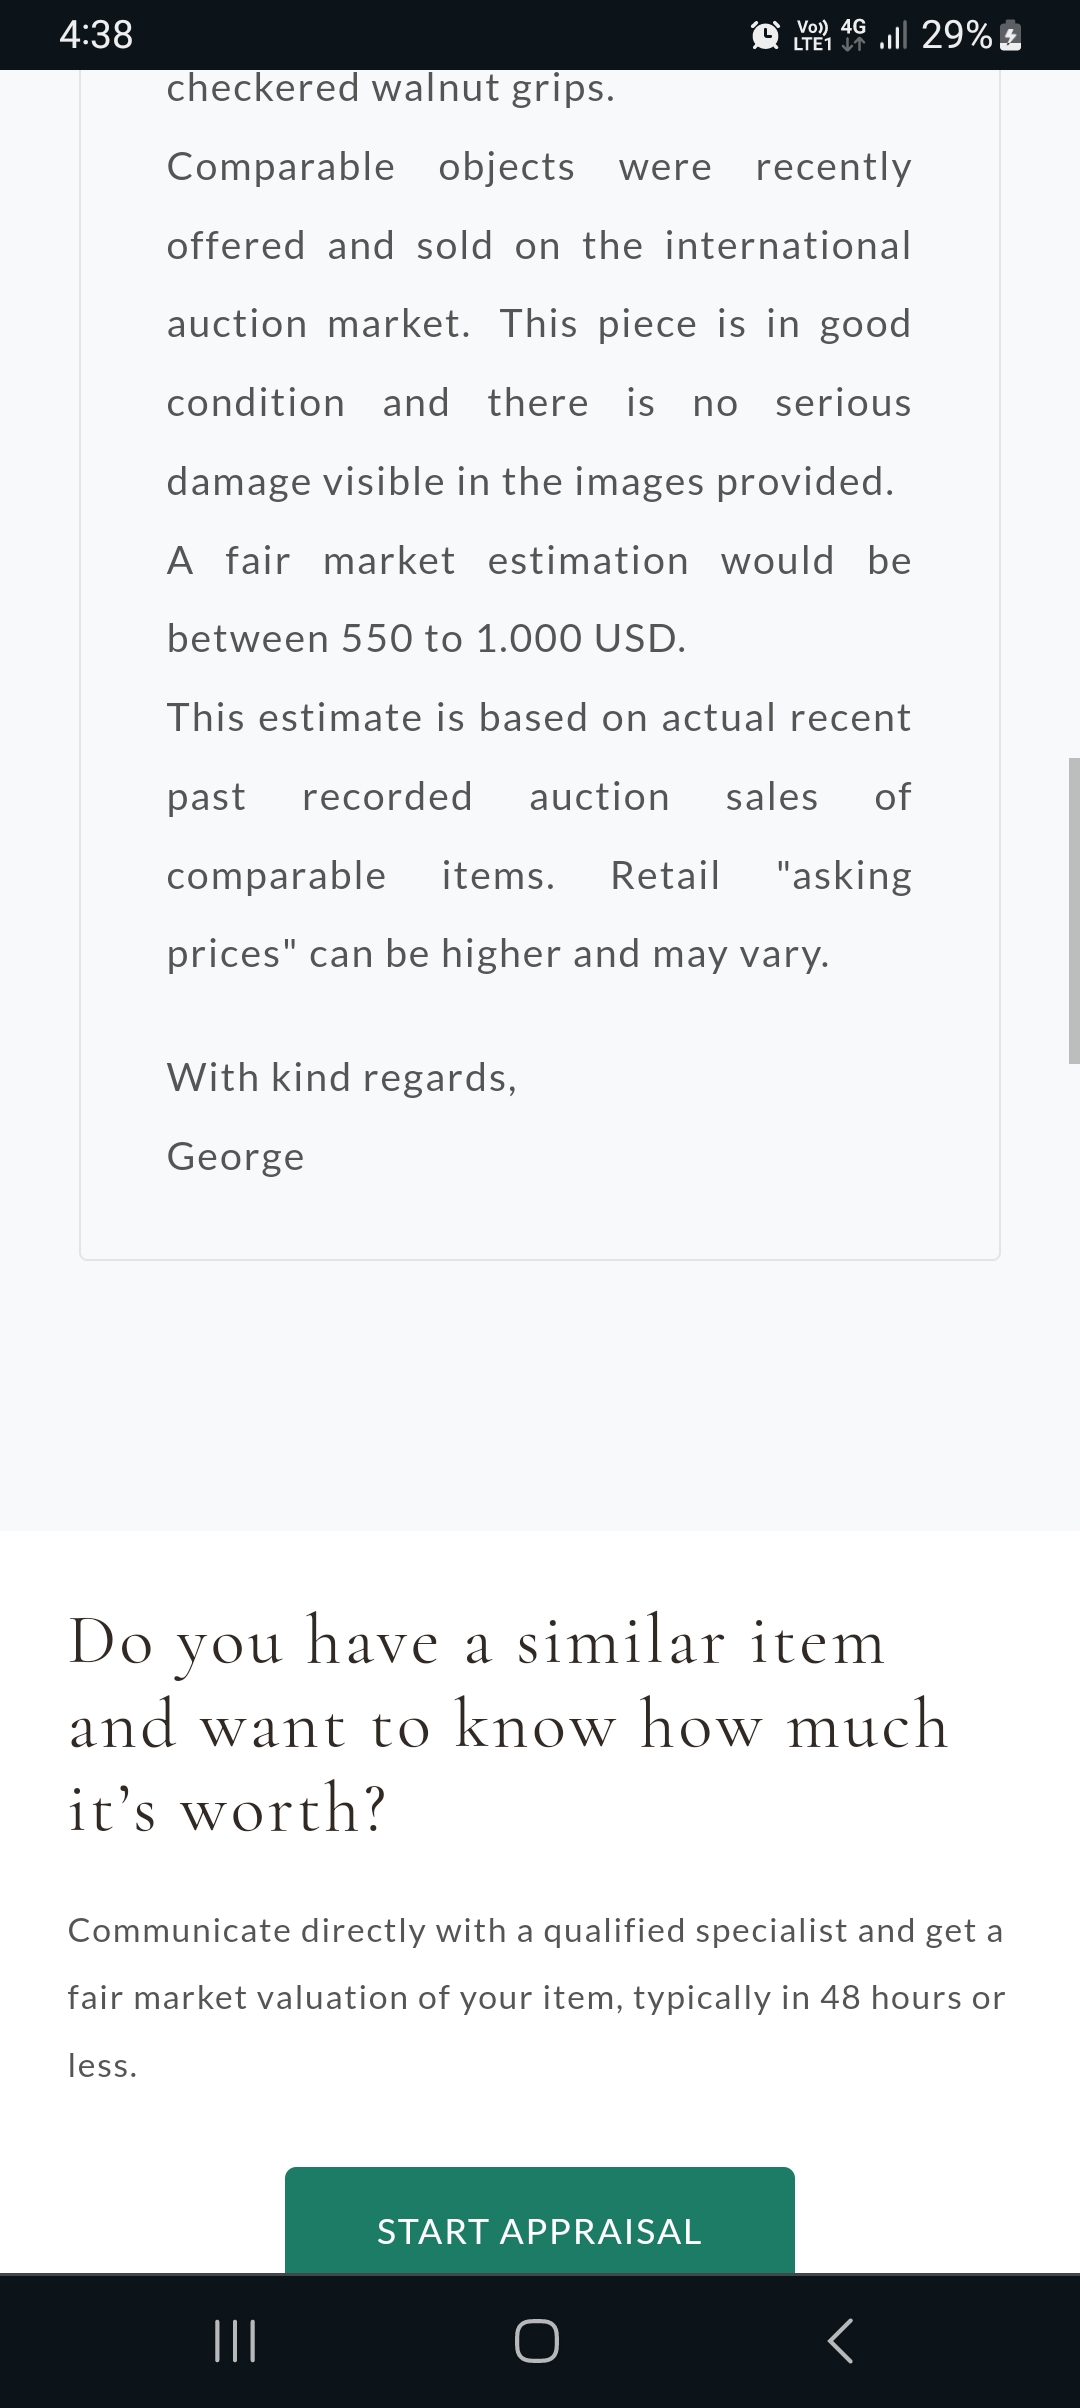The height and width of the screenshot is (2408, 1080).
Task: Tap the charging battery icon
Action: [1012, 36]
